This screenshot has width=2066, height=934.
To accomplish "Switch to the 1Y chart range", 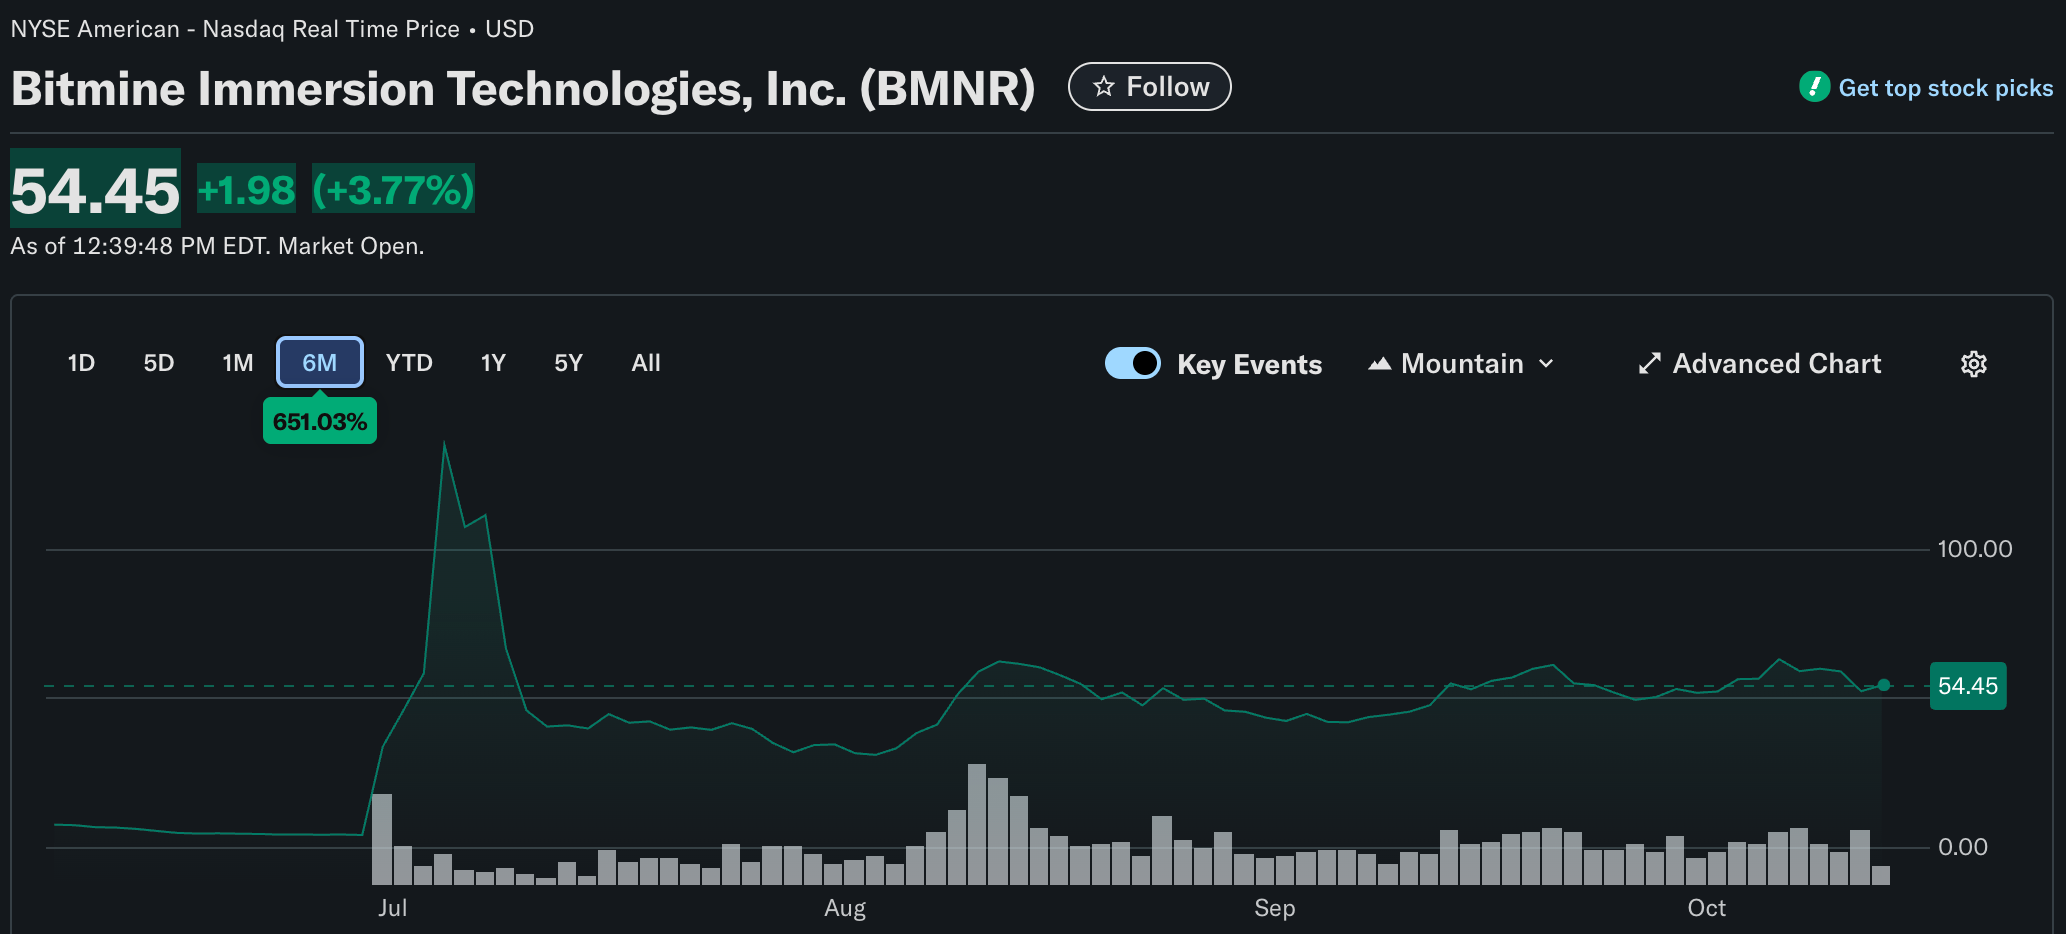I will (x=493, y=363).
